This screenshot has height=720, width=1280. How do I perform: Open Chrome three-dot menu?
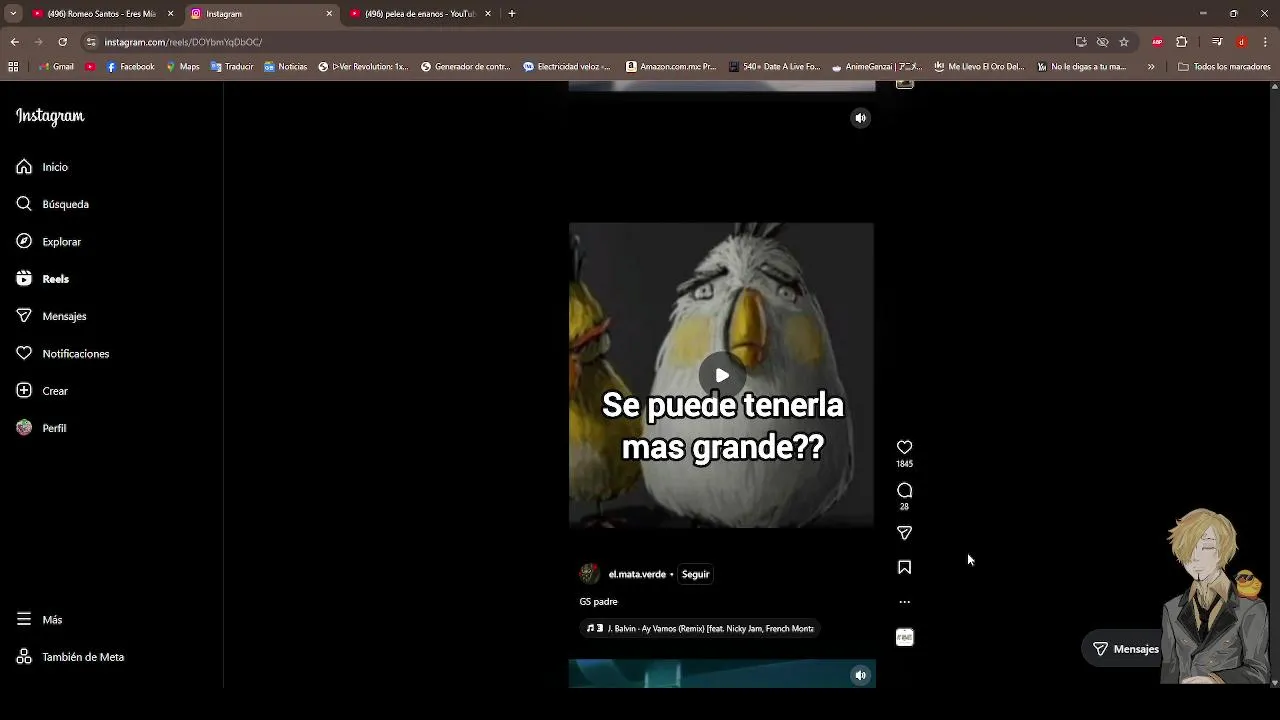click(1266, 42)
